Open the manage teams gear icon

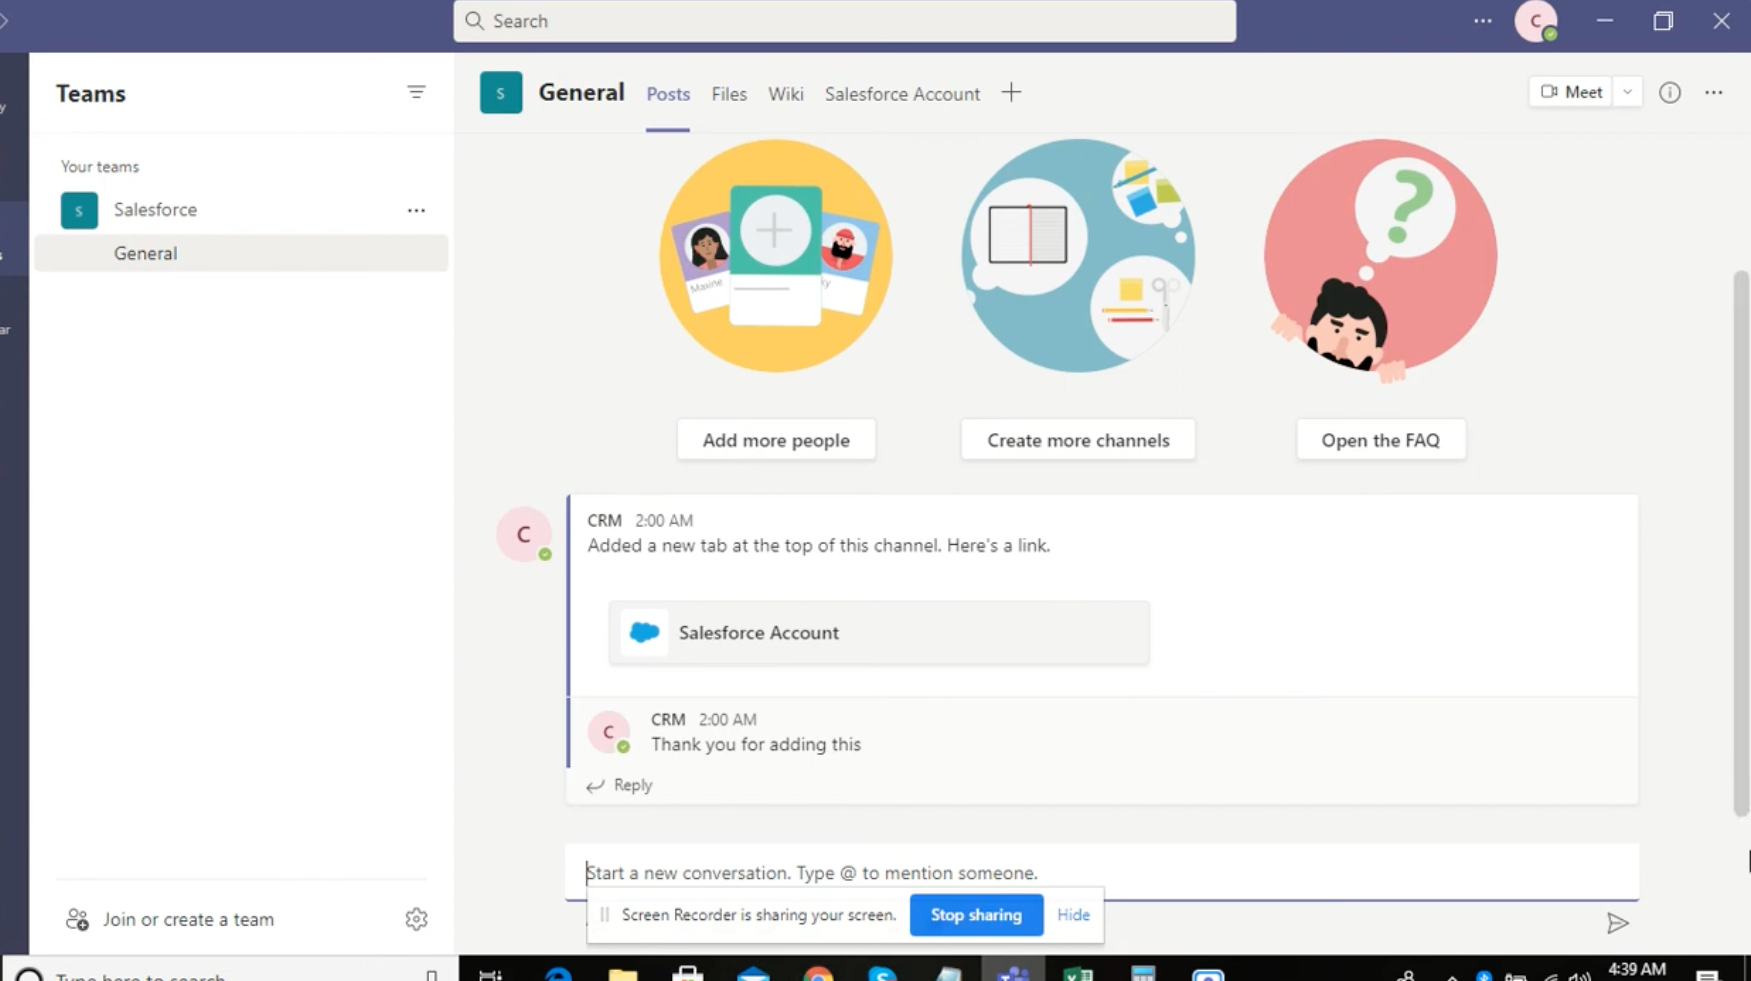click(416, 919)
